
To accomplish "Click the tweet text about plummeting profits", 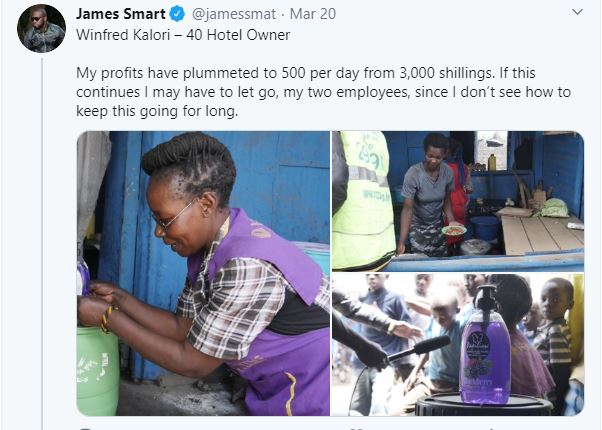I will click(323, 92).
